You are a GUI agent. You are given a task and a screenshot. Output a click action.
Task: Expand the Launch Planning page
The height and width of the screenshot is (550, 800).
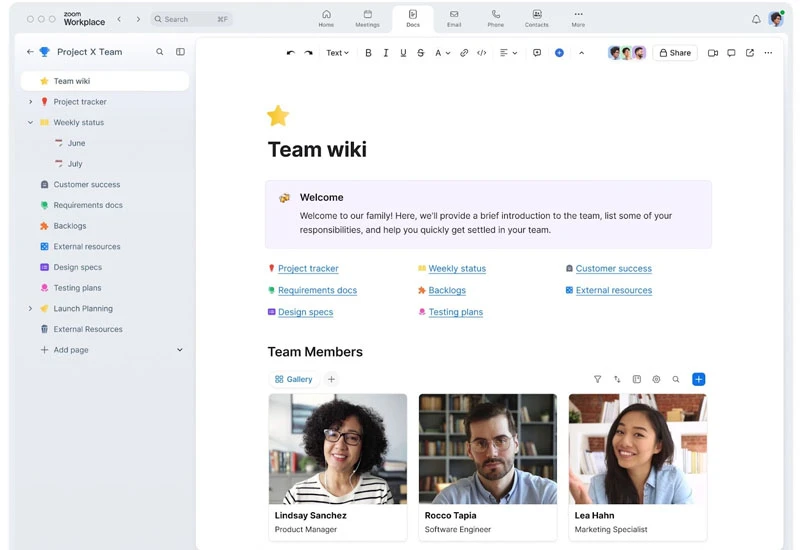[x=30, y=309]
